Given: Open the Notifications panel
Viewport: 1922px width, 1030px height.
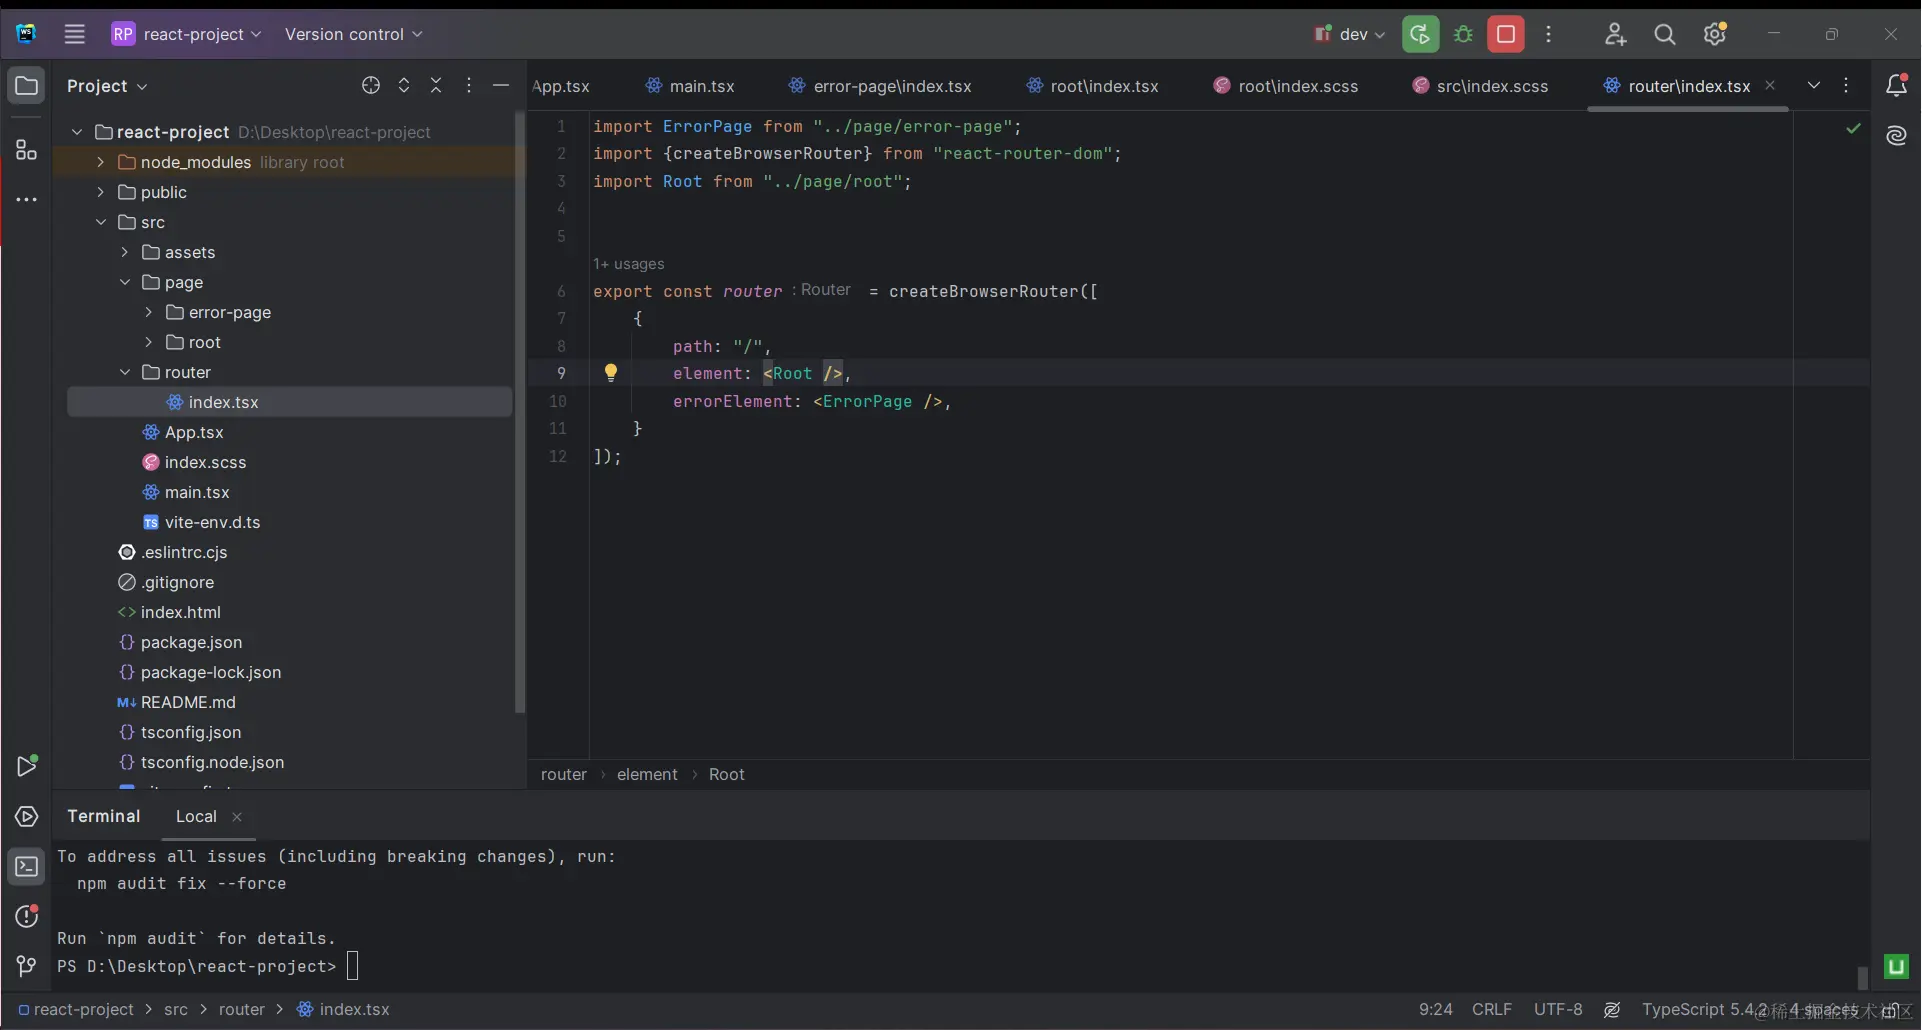Looking at the screenshot, I should click(1897, 86).
